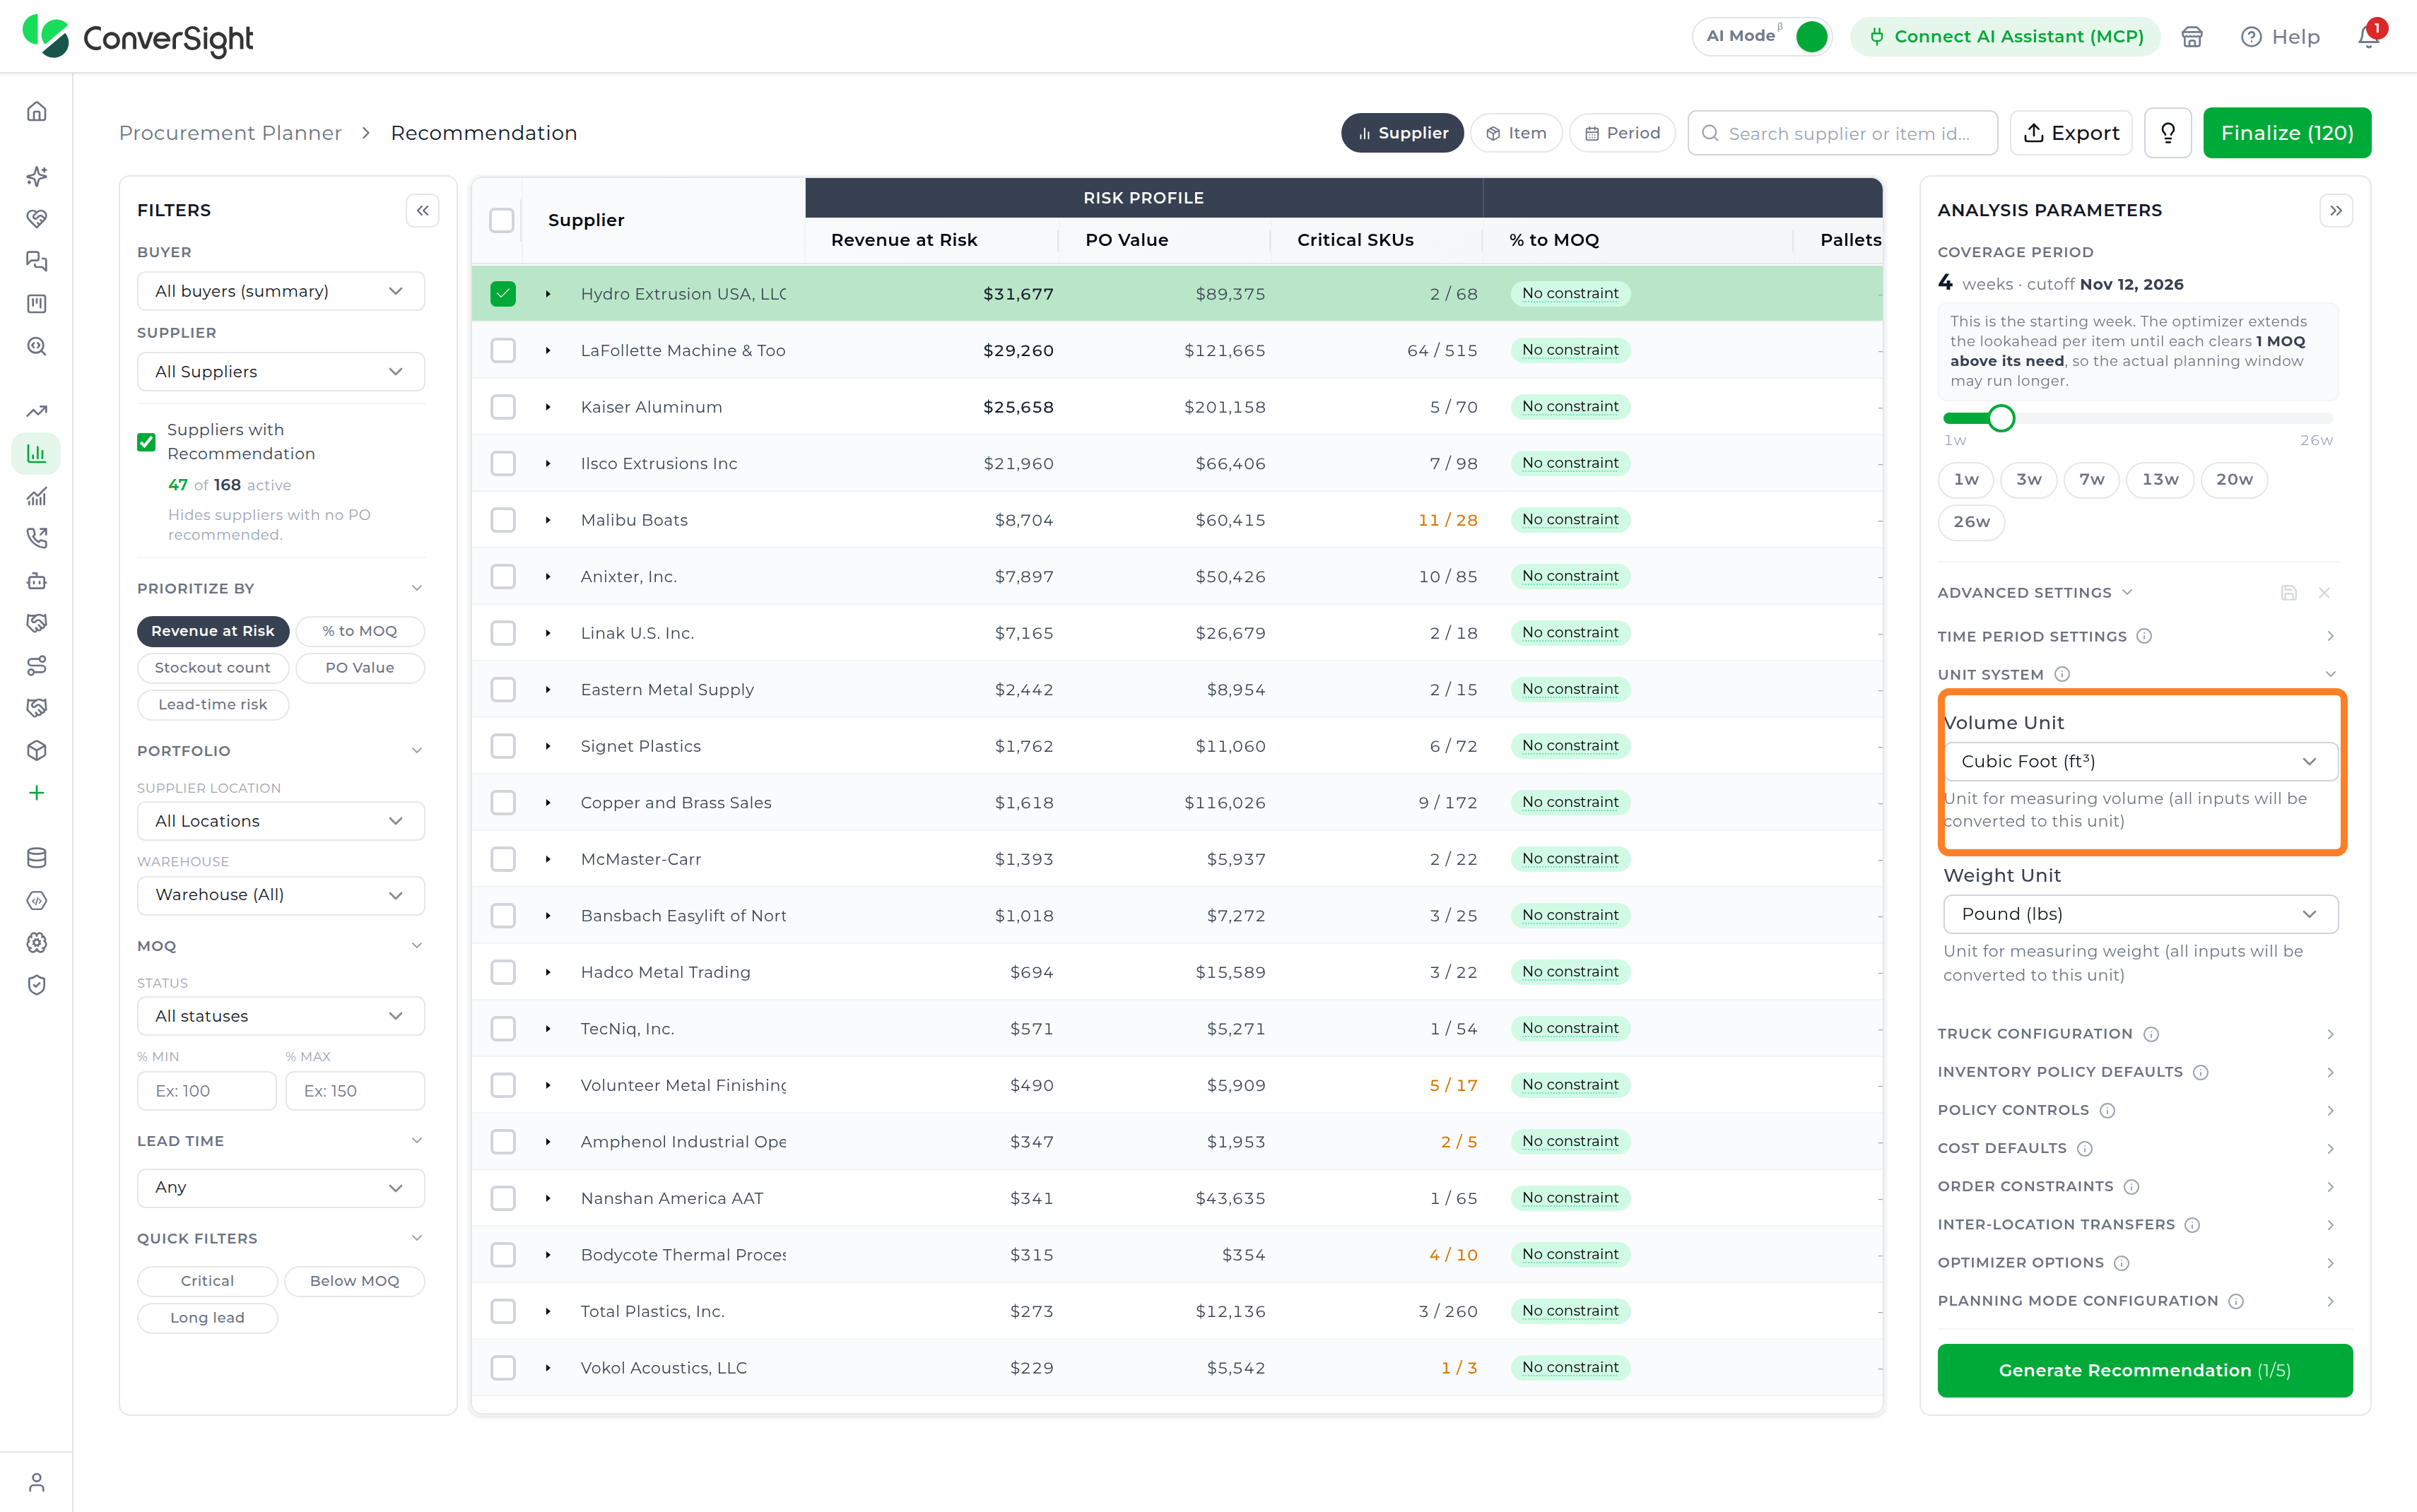This screenshot has width=2417, height=1512.
Task: Click the search supplier or item field
Action: tap(1842, 133)
